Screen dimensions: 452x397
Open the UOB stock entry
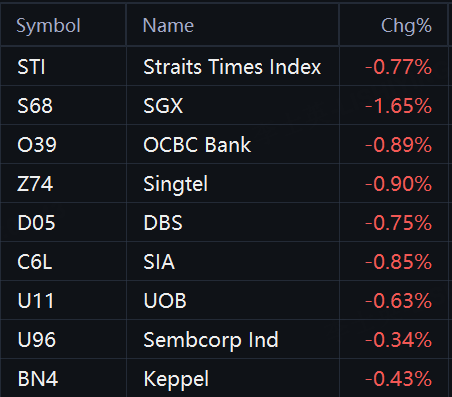(x=165, y=301)
